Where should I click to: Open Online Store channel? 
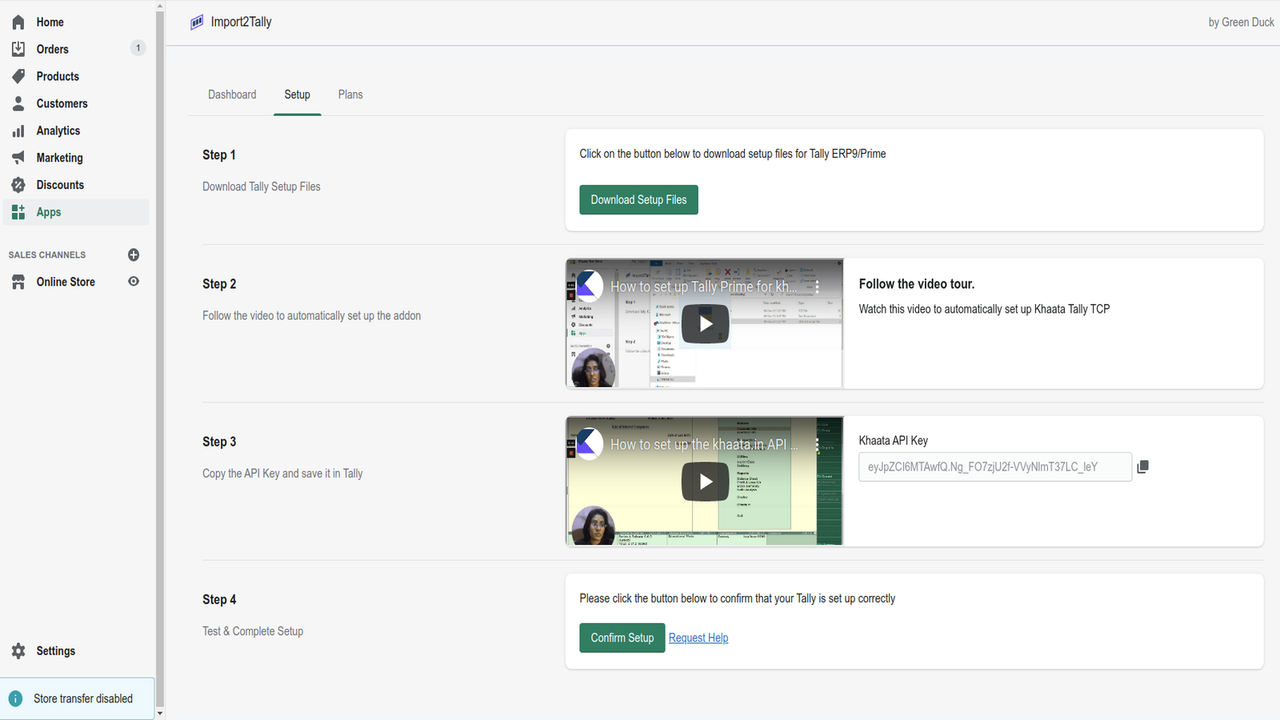point(66,282)
